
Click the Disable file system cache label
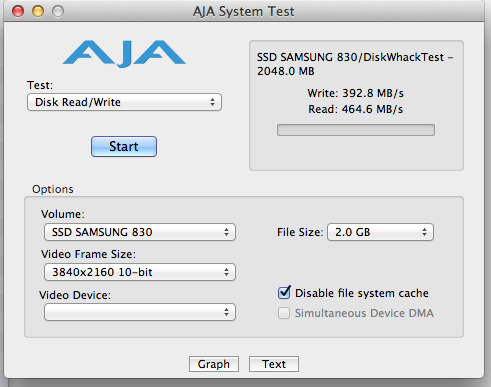(362, 293)
